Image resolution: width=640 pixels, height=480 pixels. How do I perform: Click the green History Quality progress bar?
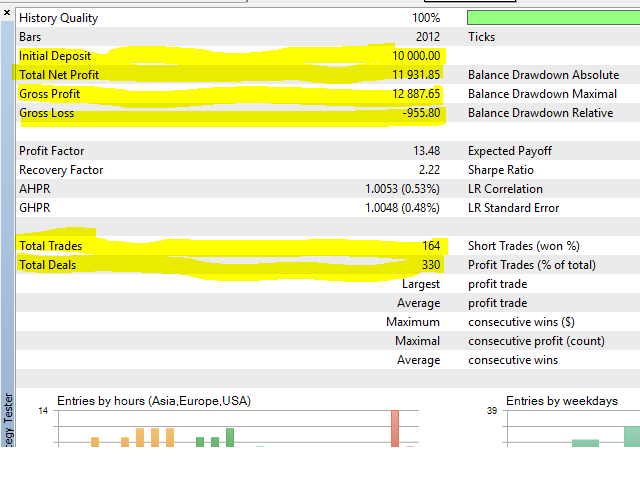click(553, 18)
